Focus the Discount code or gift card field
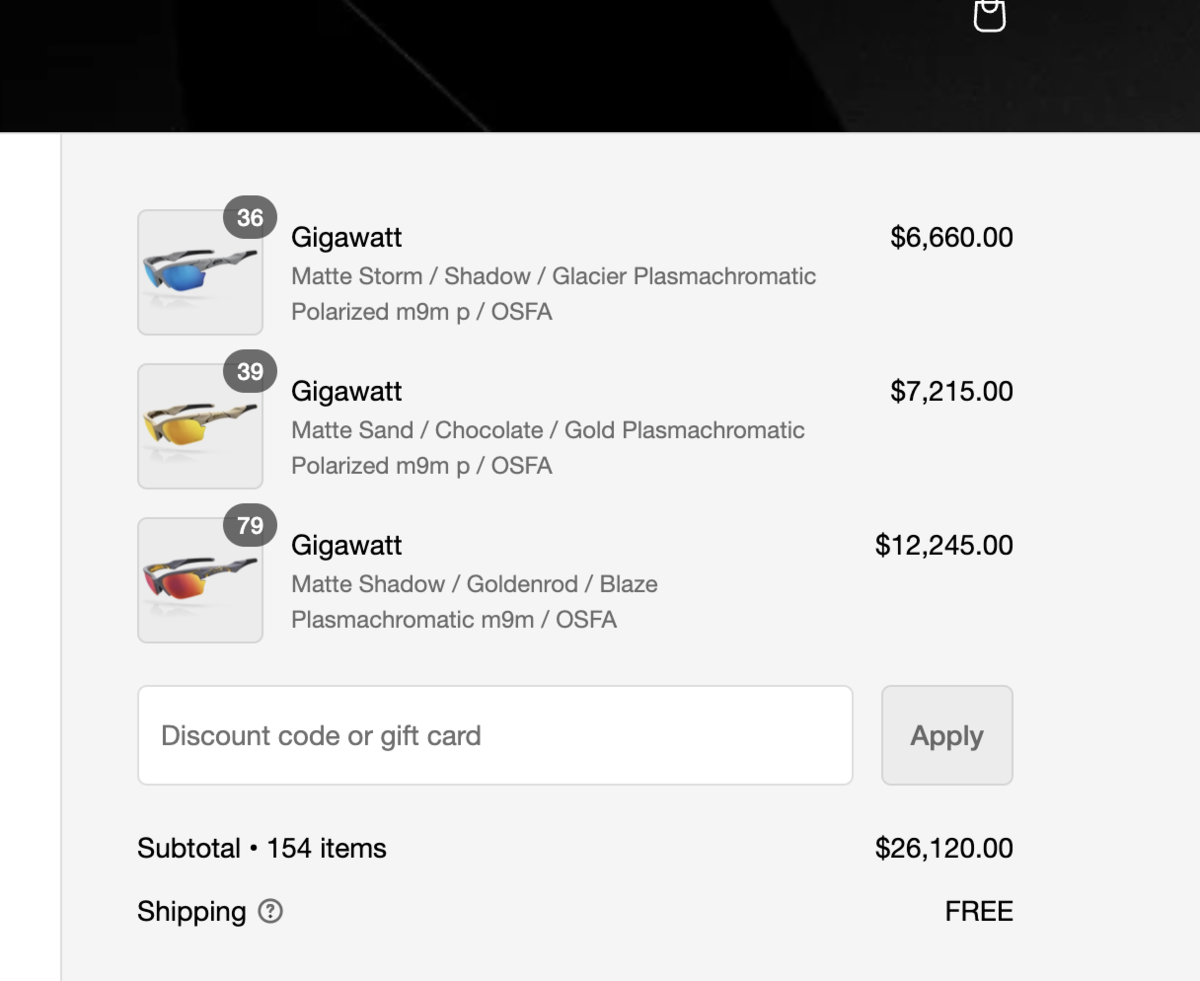 [x=495, y=736]
